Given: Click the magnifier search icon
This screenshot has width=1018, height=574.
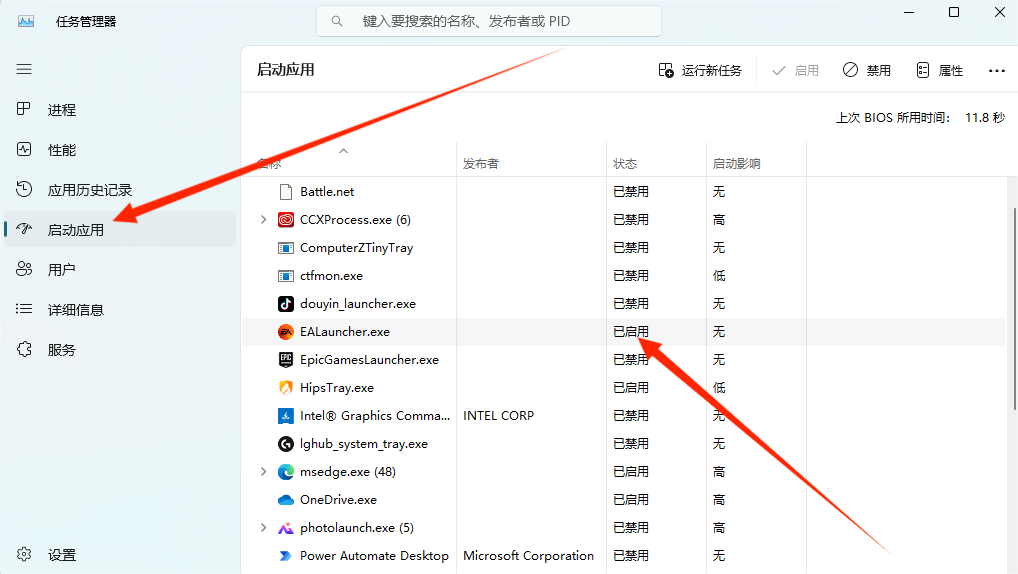Looking at the screenshot, I should click(x=336, y=21).
